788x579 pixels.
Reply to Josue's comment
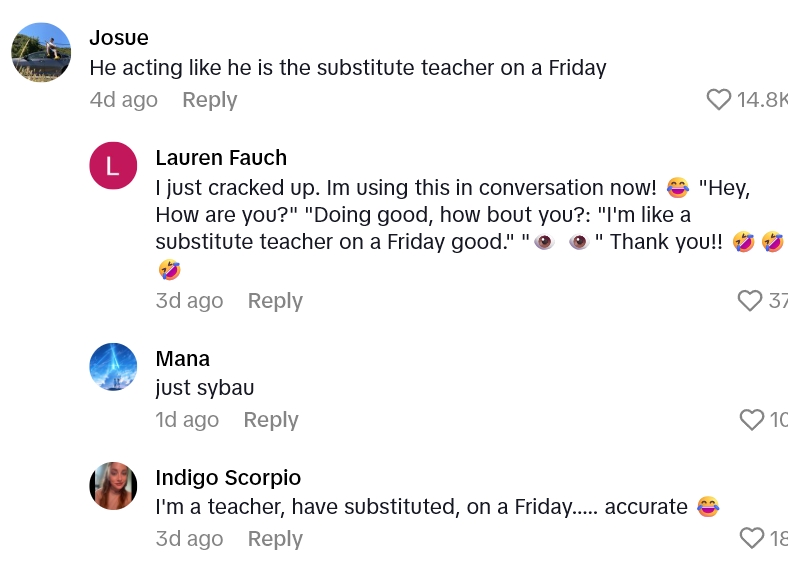tap(209, 100)
